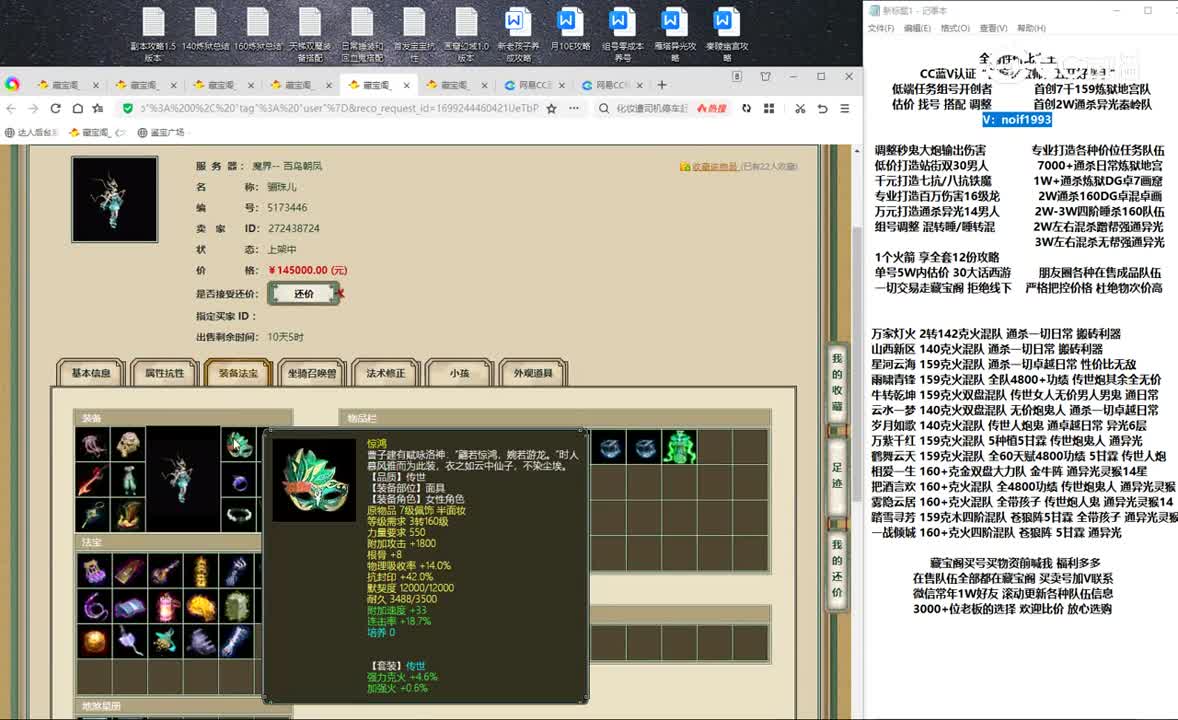Viewport: 1178px width, 720px height.
Task: Switch to 基本信息 tab
Action: pos(91,373)
